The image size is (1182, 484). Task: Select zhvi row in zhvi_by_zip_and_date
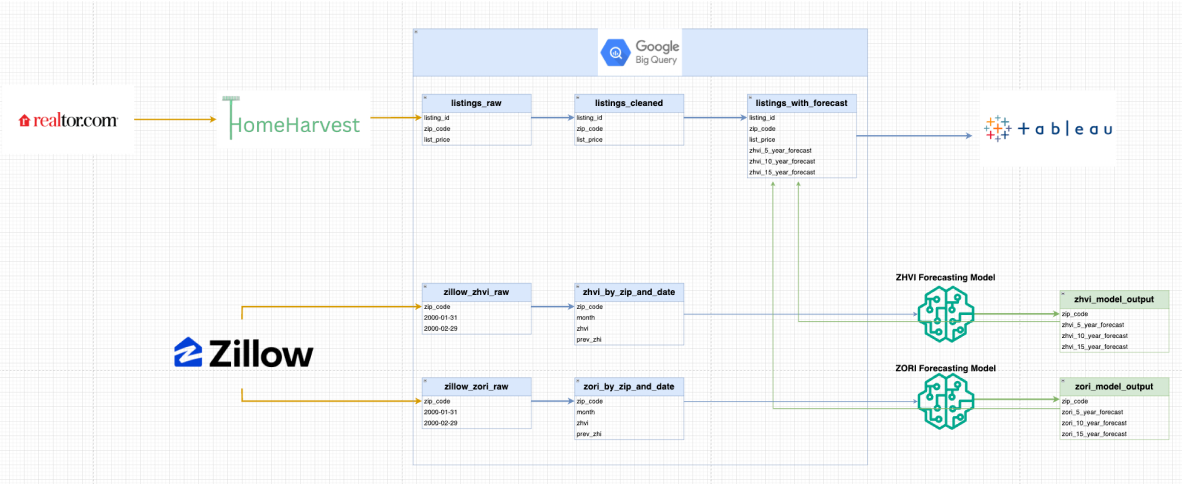point(629,329)
